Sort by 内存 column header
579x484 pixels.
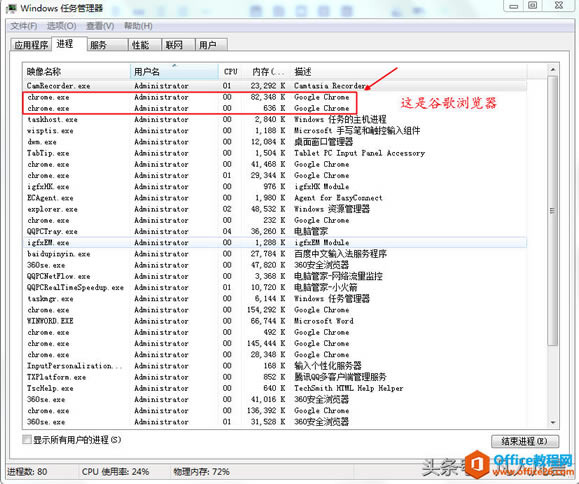[x=267, y=72]
